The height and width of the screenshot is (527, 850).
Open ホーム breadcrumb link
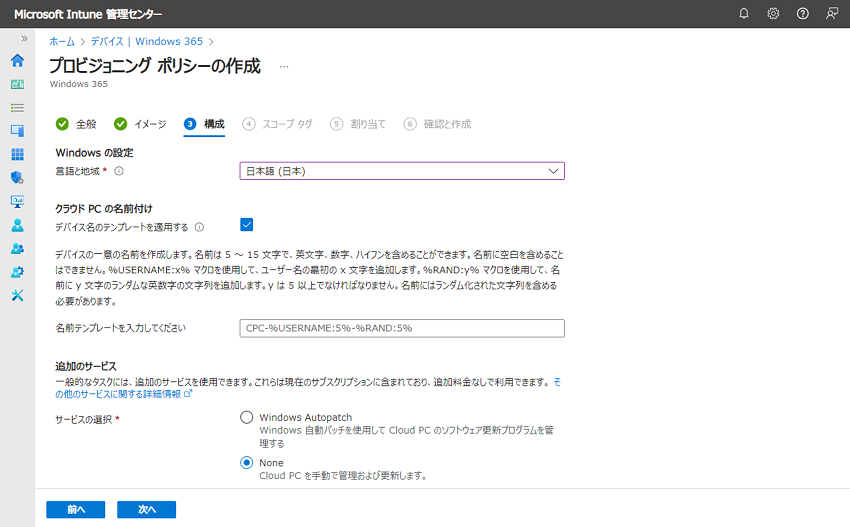pyautogui.click(x=62, y=42)
